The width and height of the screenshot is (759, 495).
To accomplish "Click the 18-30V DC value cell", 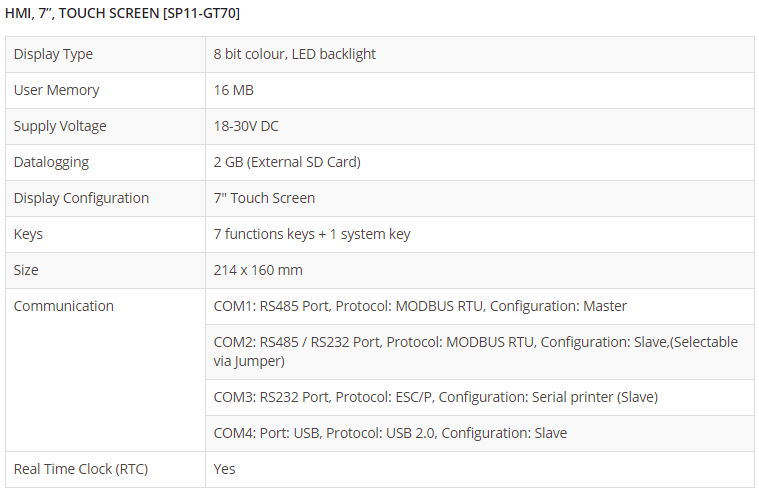I will point(246,126).
